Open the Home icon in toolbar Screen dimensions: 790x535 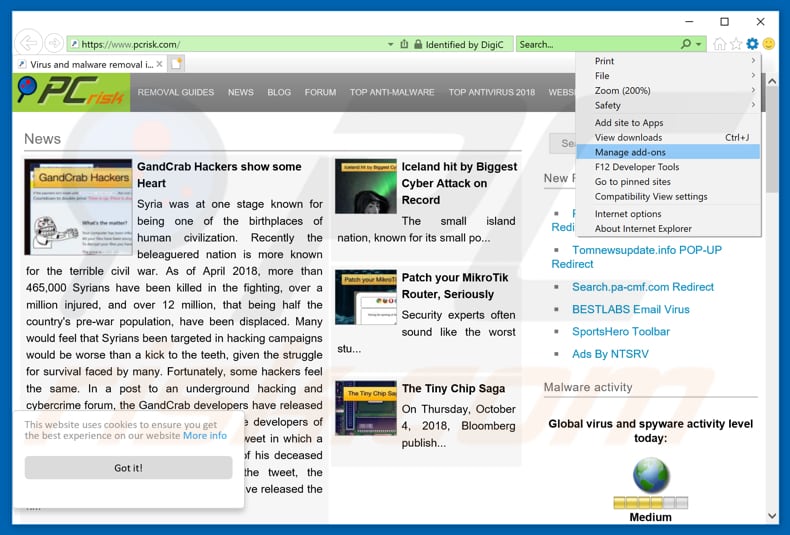719,44
